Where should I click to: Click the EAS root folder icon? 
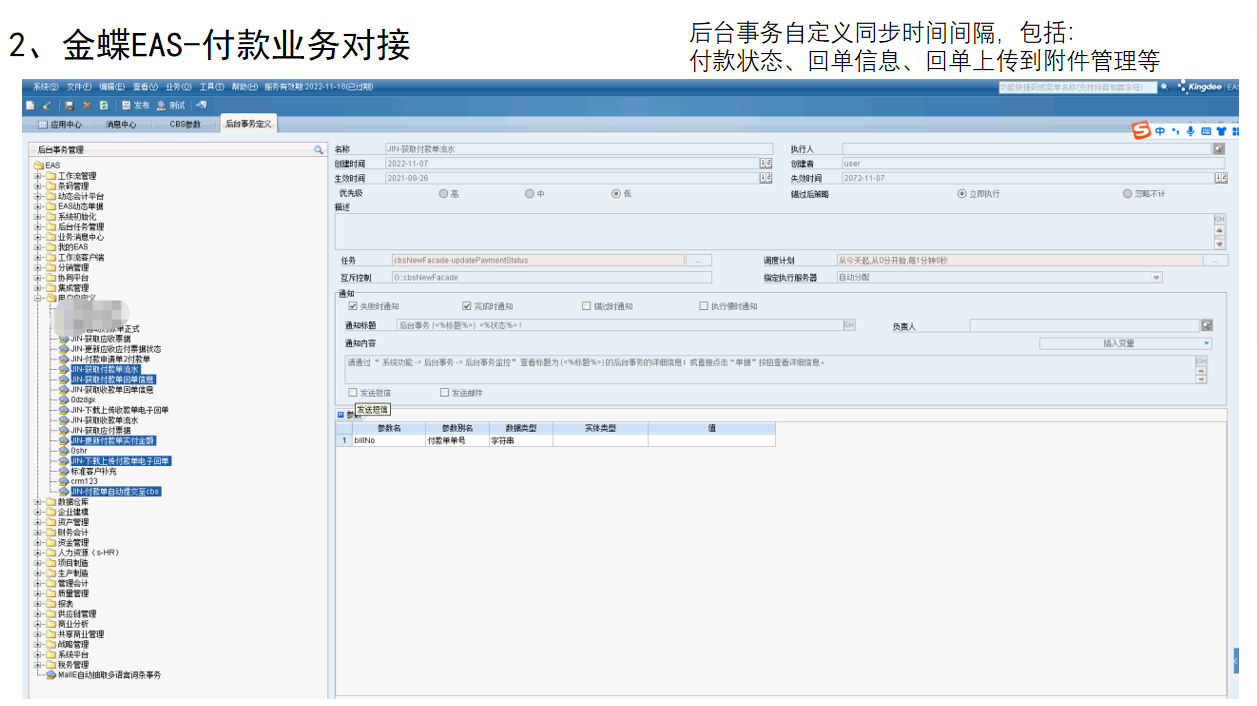point(38,166)
